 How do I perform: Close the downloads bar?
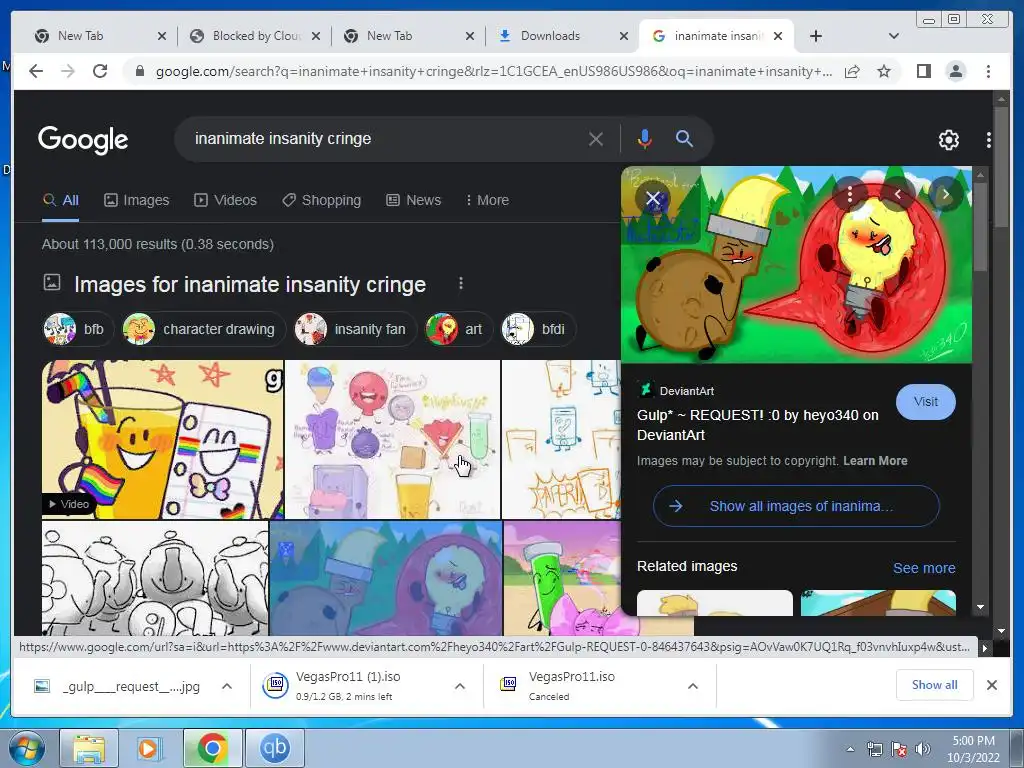[x=991, y=684]
